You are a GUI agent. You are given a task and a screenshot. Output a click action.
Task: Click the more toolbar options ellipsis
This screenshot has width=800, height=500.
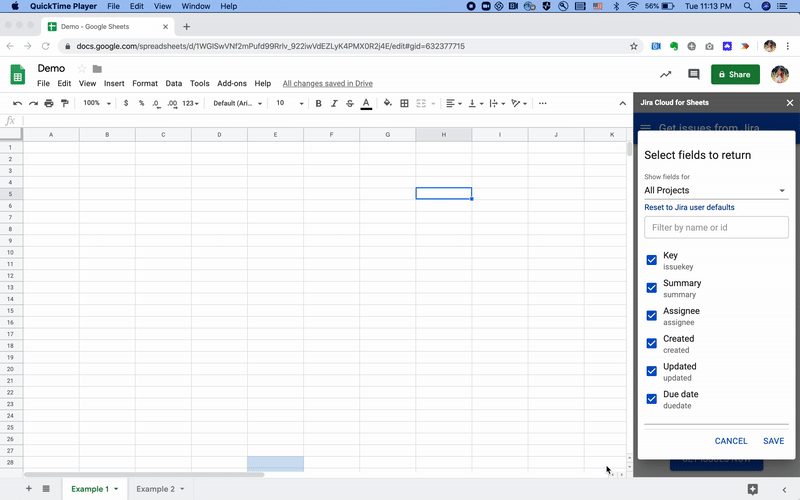[542, 104]
